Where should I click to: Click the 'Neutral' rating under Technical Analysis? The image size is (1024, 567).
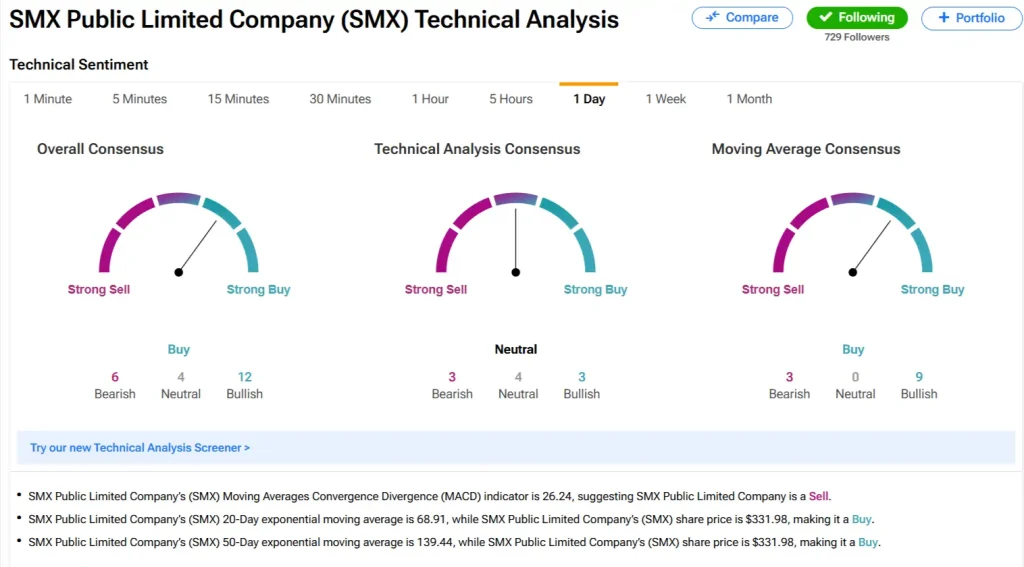pyautogui.click(x=516, y=349)
